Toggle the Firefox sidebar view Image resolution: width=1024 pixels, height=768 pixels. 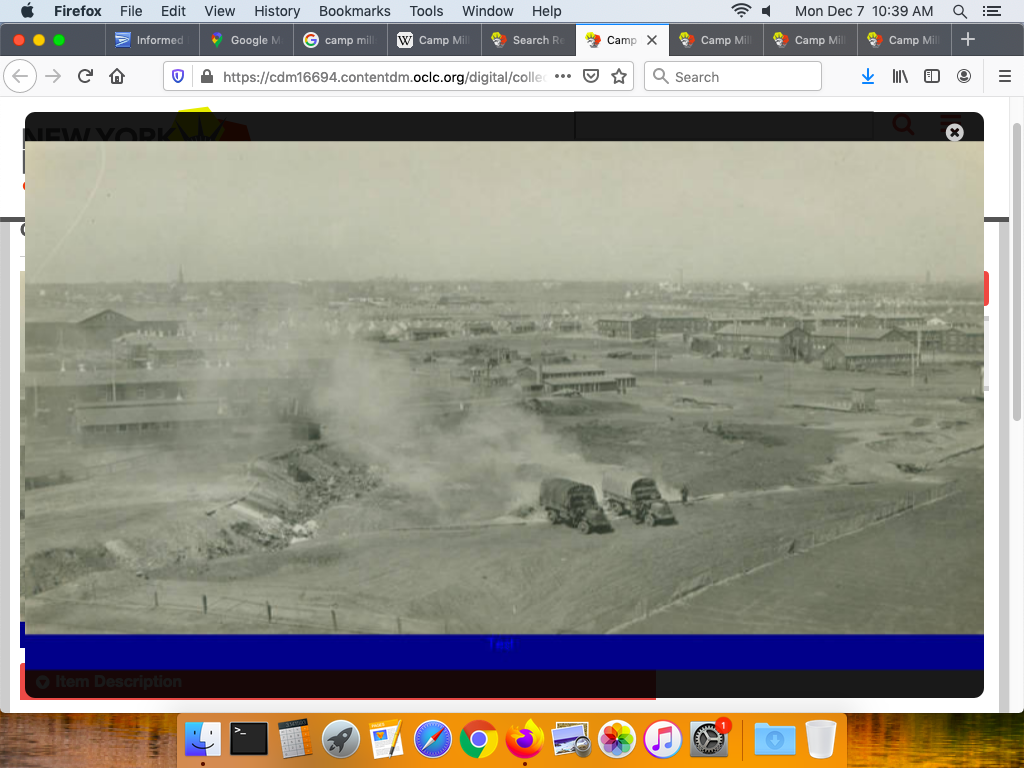(932, 77)
